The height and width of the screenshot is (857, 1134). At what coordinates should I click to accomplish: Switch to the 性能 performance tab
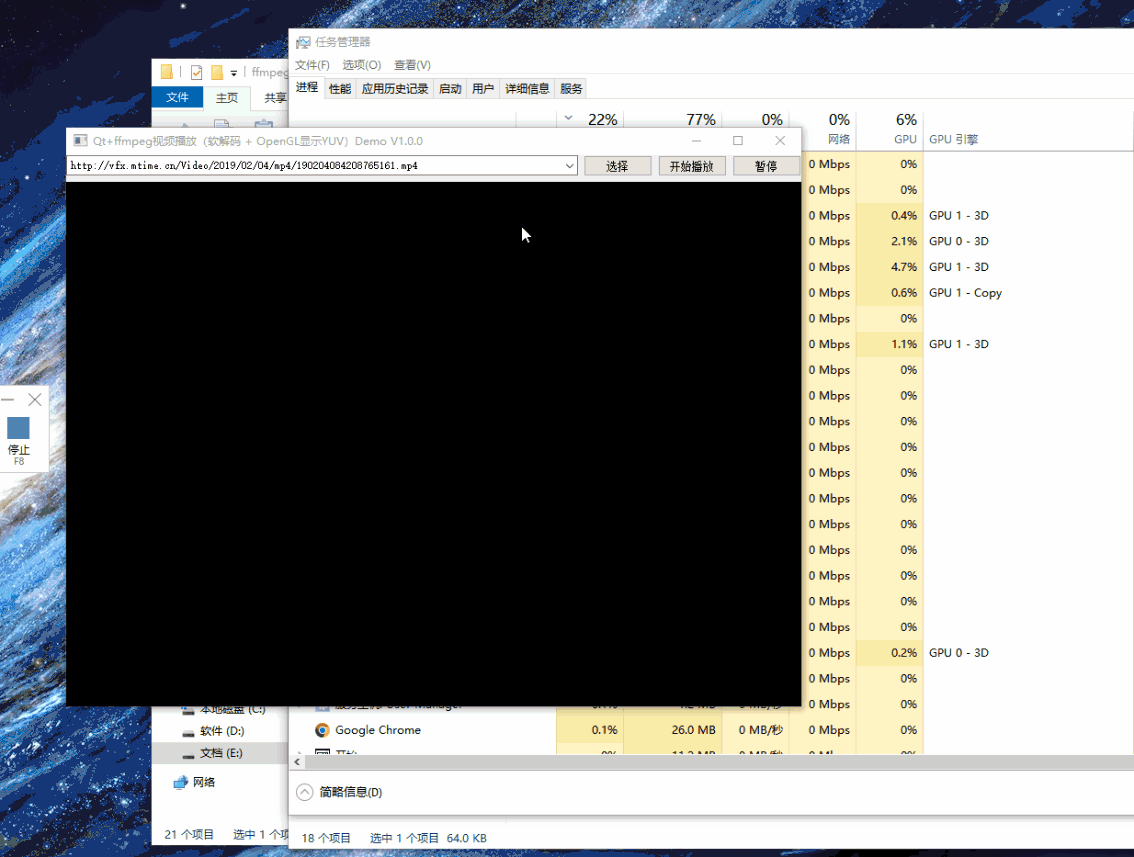(x=339, y=89)
